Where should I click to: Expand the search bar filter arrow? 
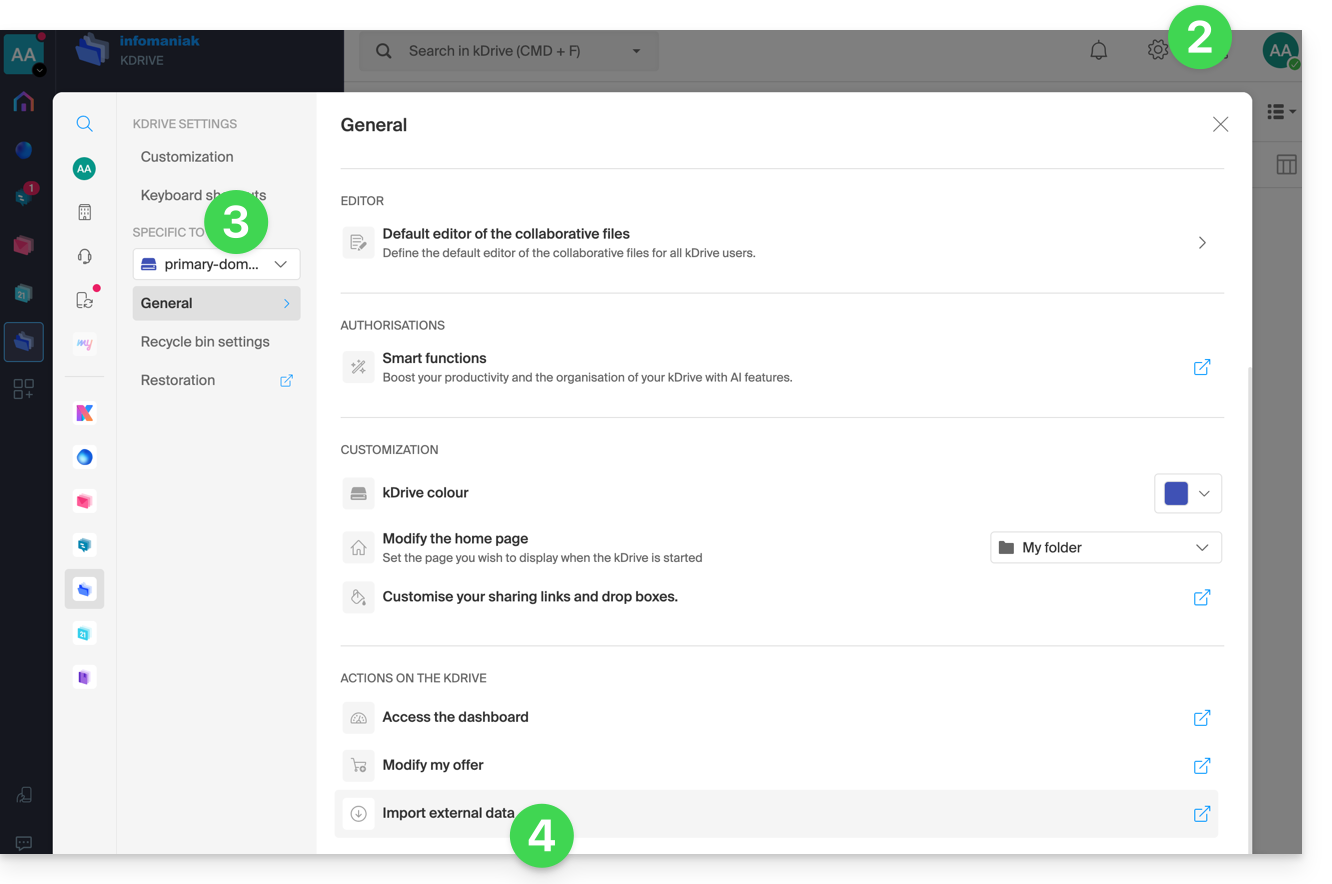[x=636, y=51]
